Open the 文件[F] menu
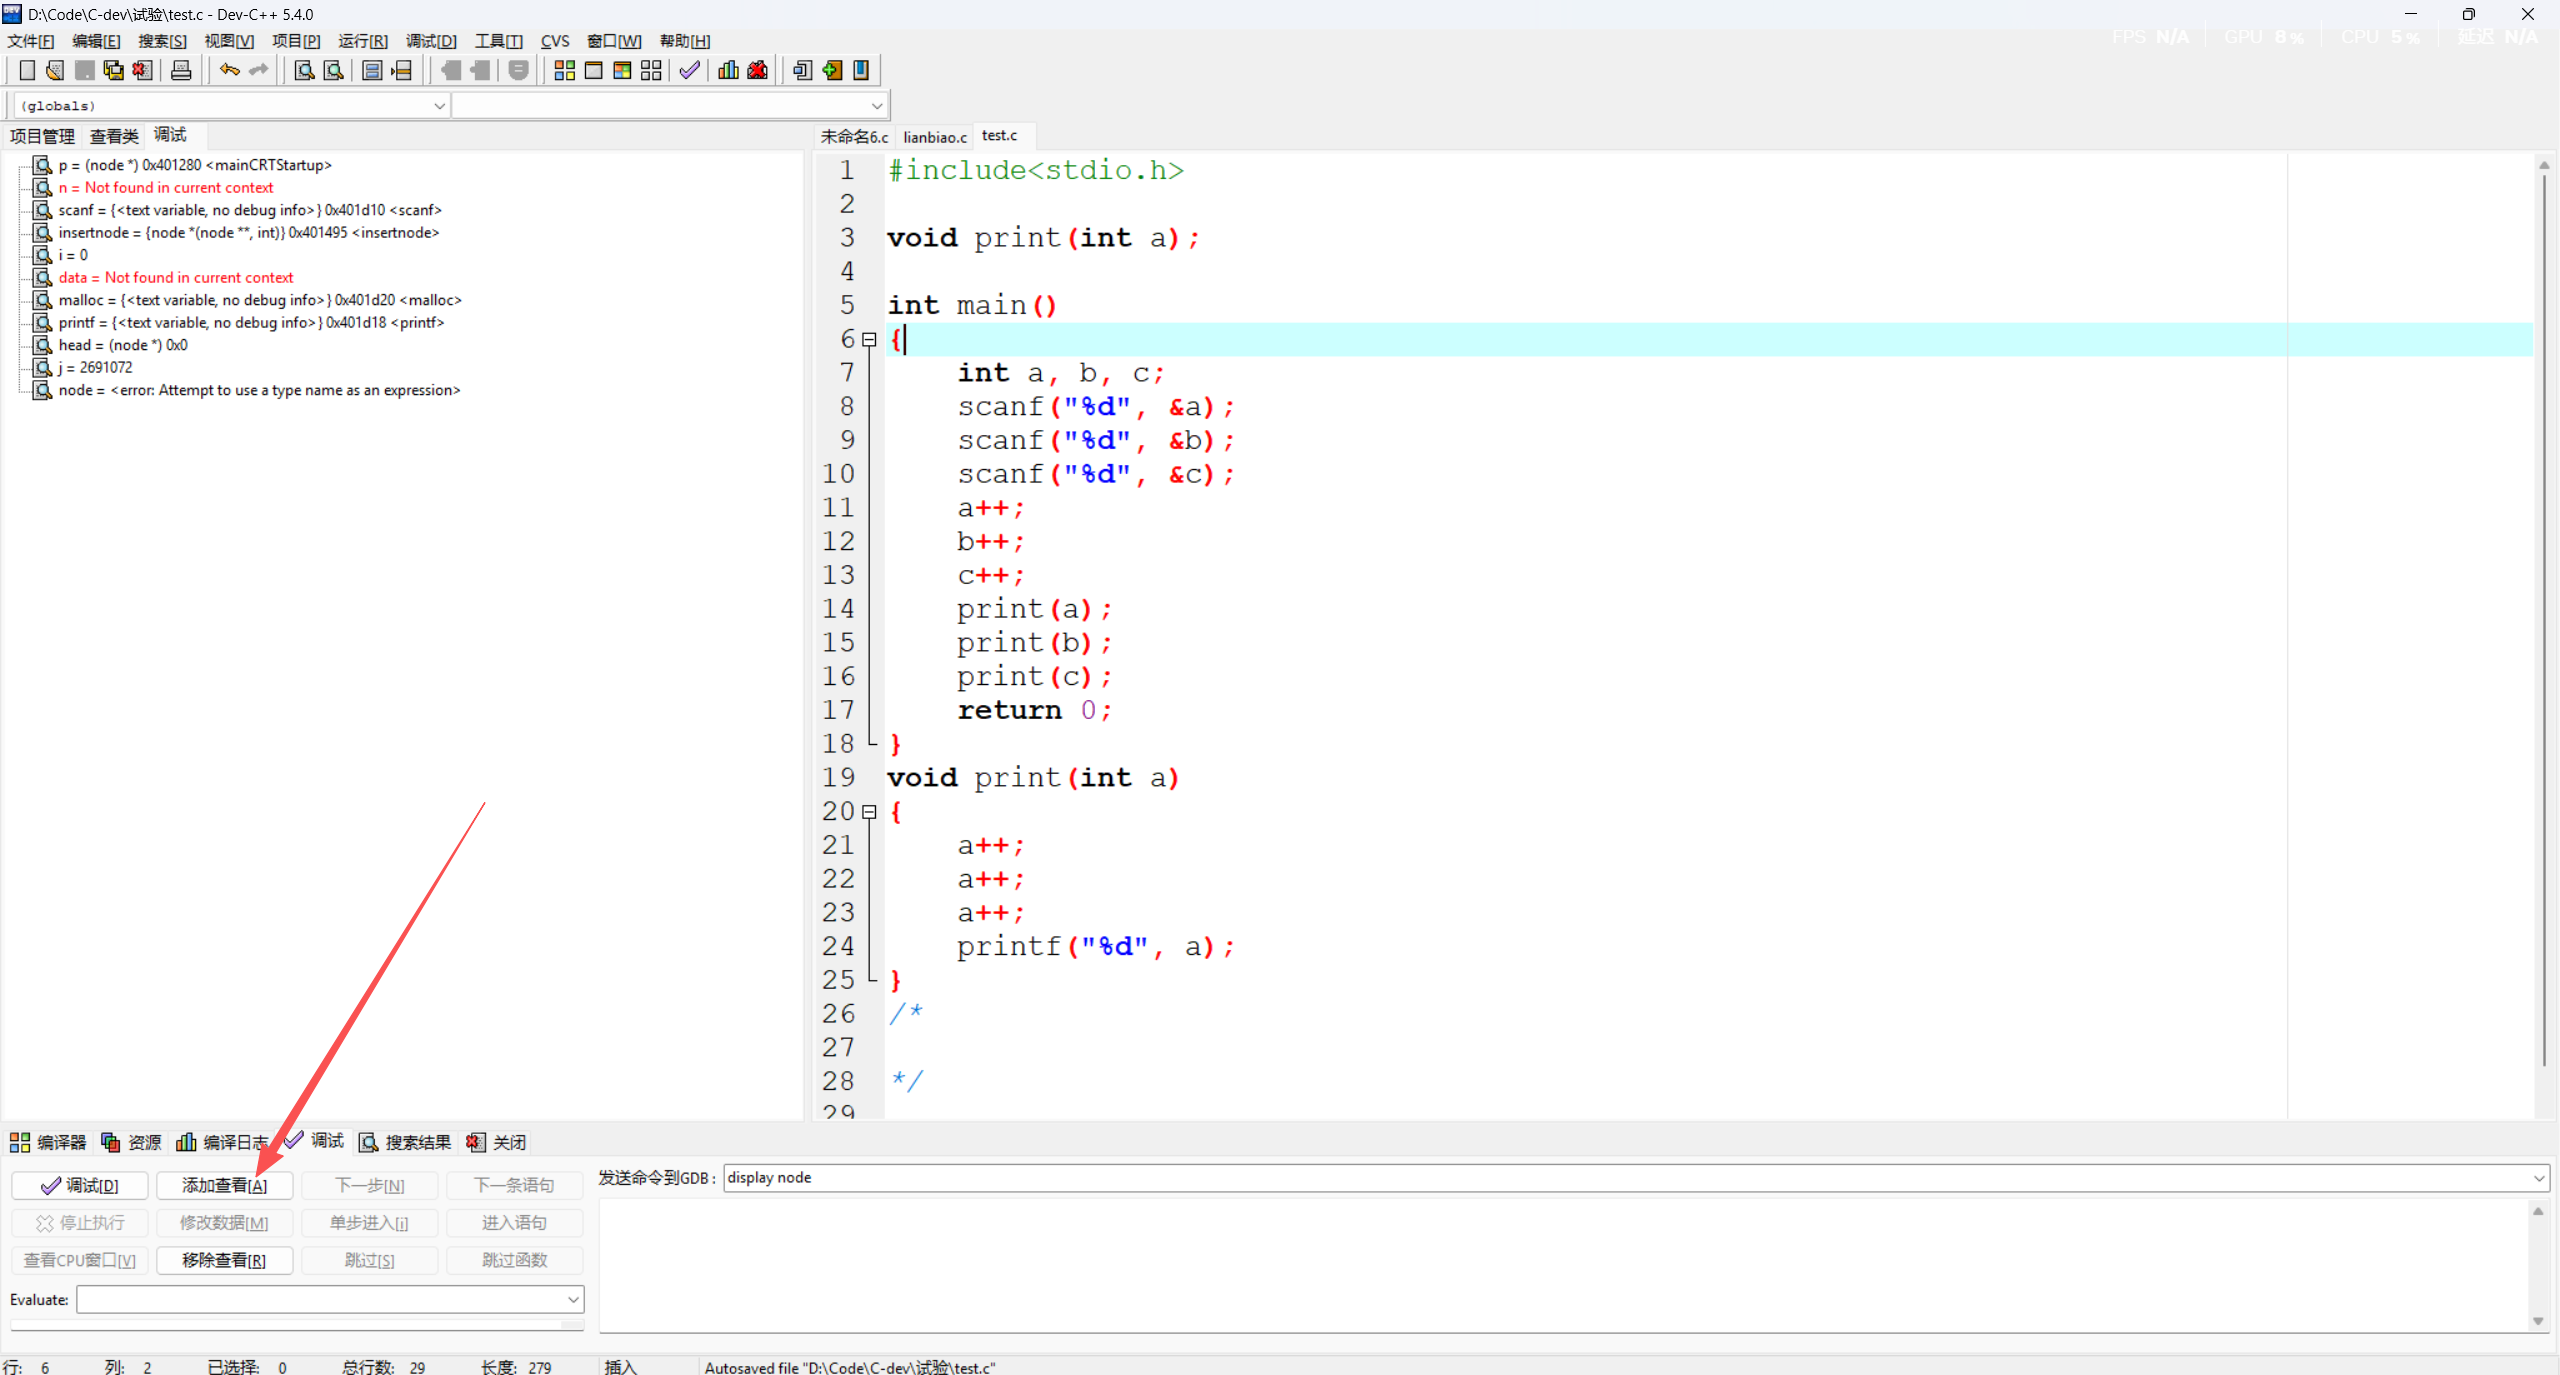Screen dimensions: 2560x1375 coord(31,41)
